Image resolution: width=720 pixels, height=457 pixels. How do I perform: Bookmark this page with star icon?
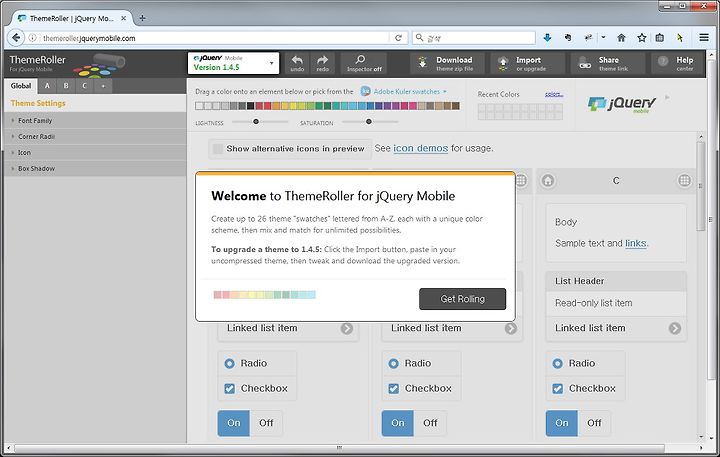pos(641,38)
